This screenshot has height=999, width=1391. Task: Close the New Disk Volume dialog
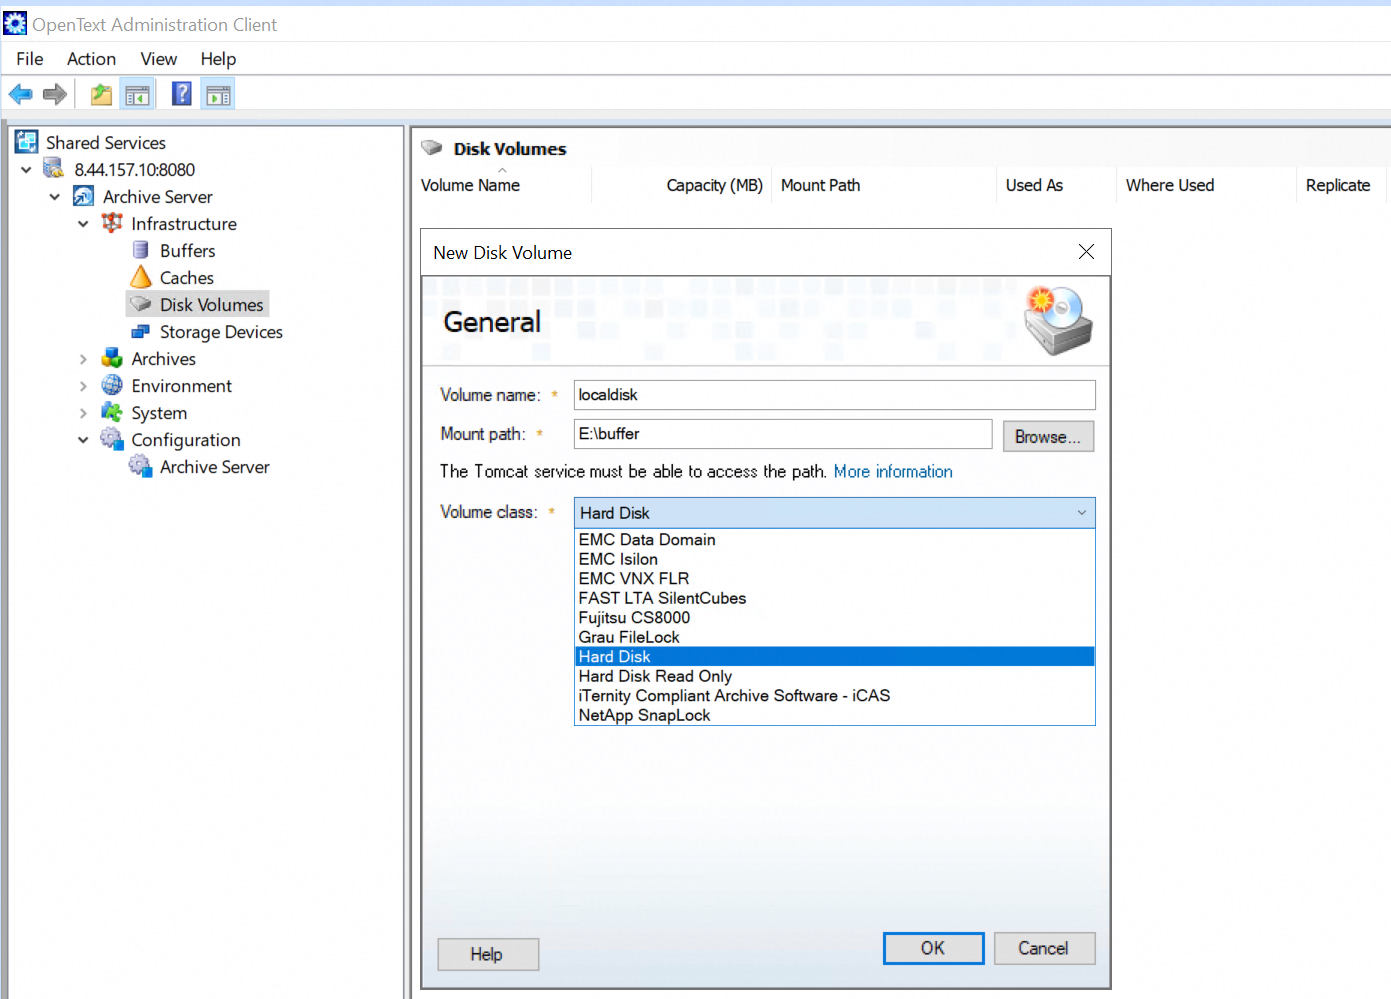point(1086,252)
